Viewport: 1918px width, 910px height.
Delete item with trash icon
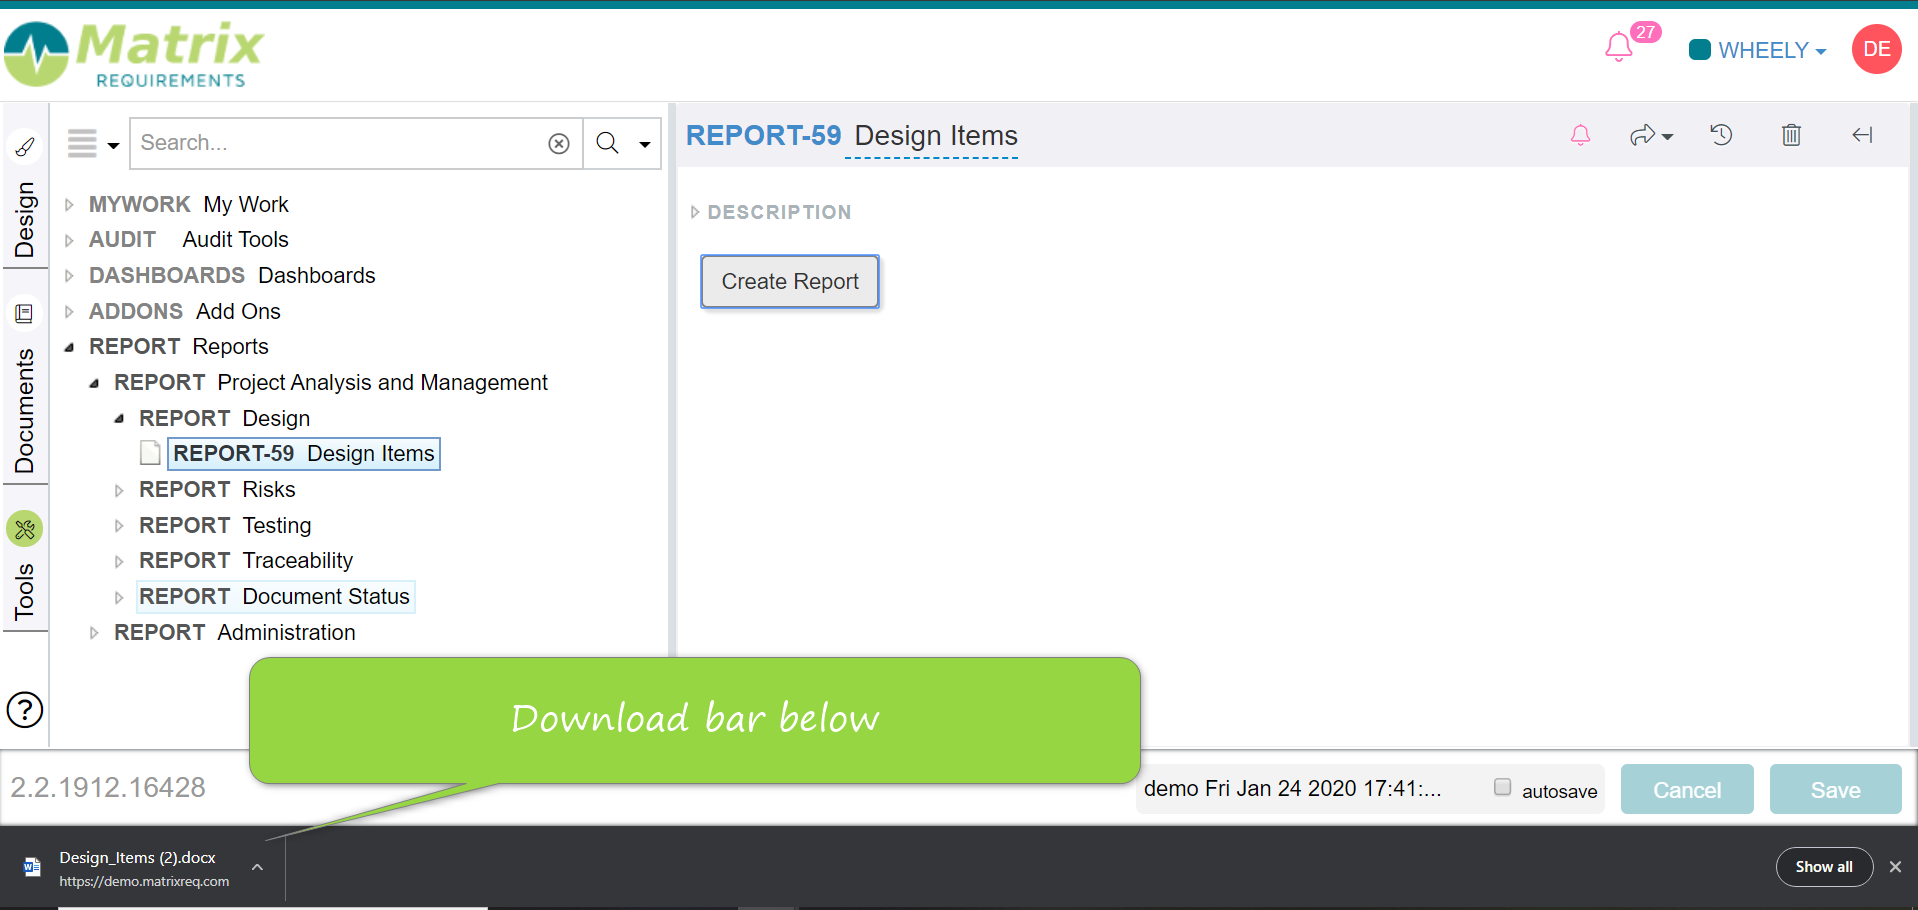pyautogui.click(x=1791, y=134)
